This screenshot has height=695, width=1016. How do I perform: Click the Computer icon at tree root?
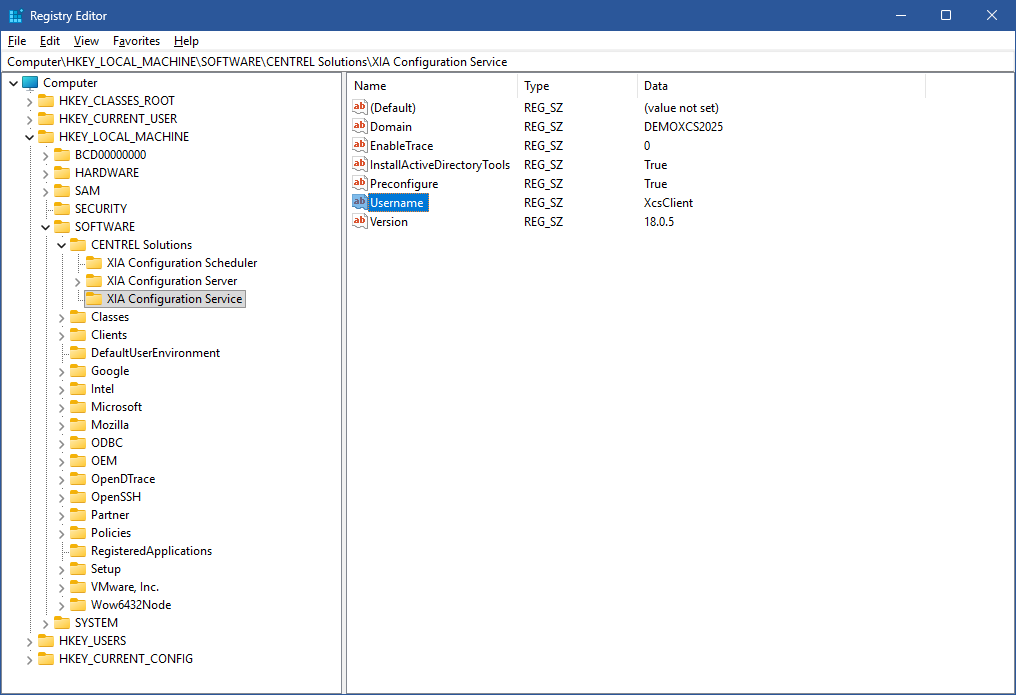coord(30,83)
